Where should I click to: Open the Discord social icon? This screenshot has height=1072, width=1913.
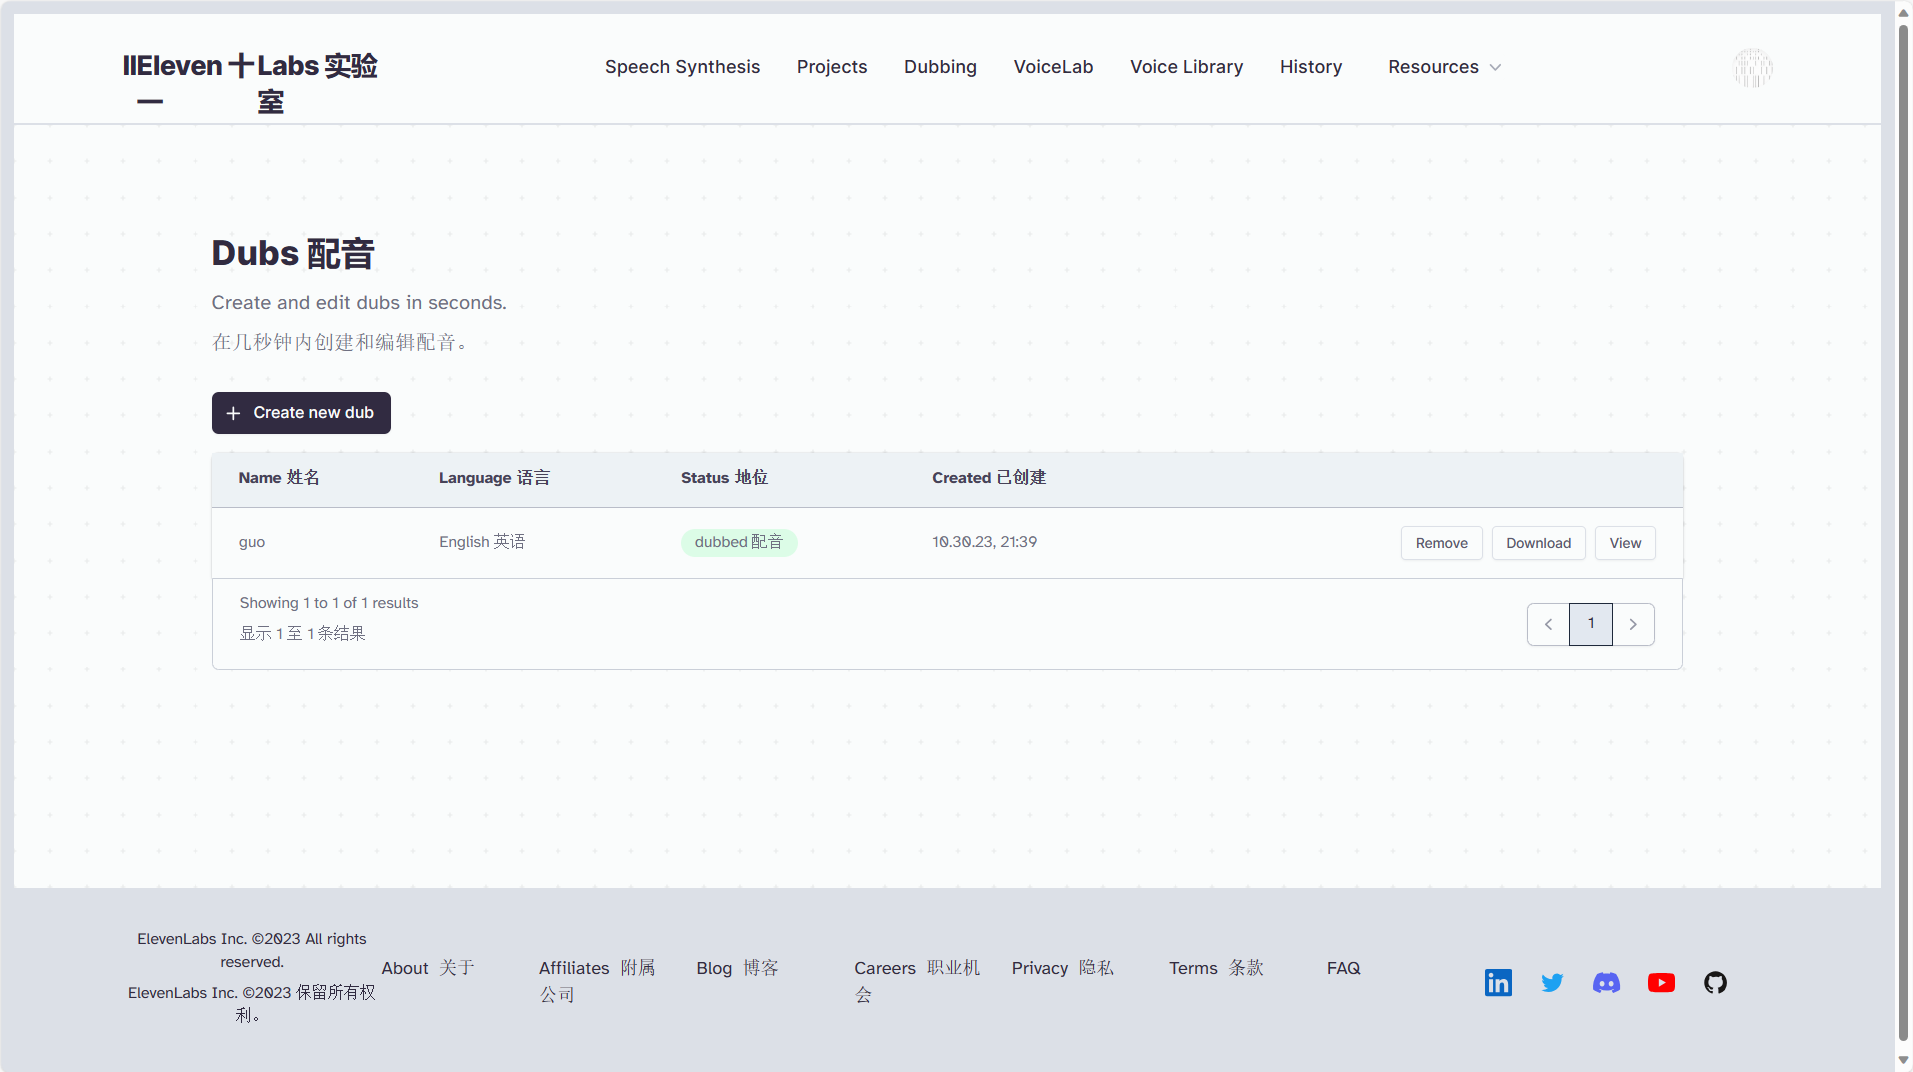tap(1606, 983)
